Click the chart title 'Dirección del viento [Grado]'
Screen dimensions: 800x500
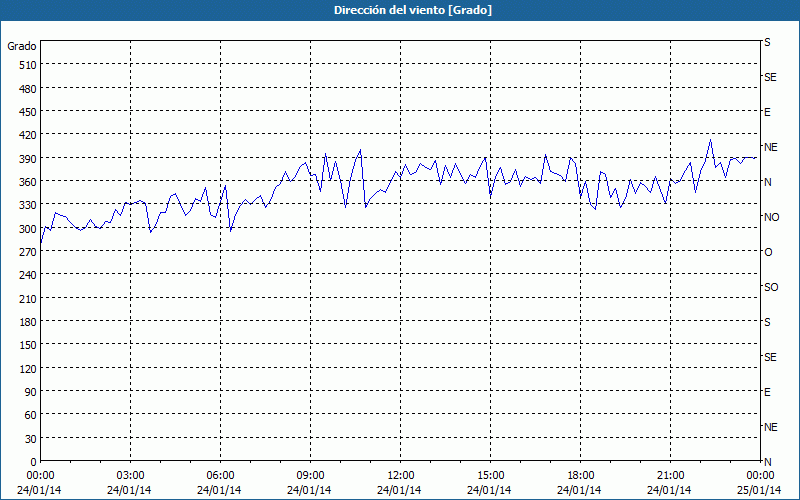pyautogui.click(x=413, y=10)
